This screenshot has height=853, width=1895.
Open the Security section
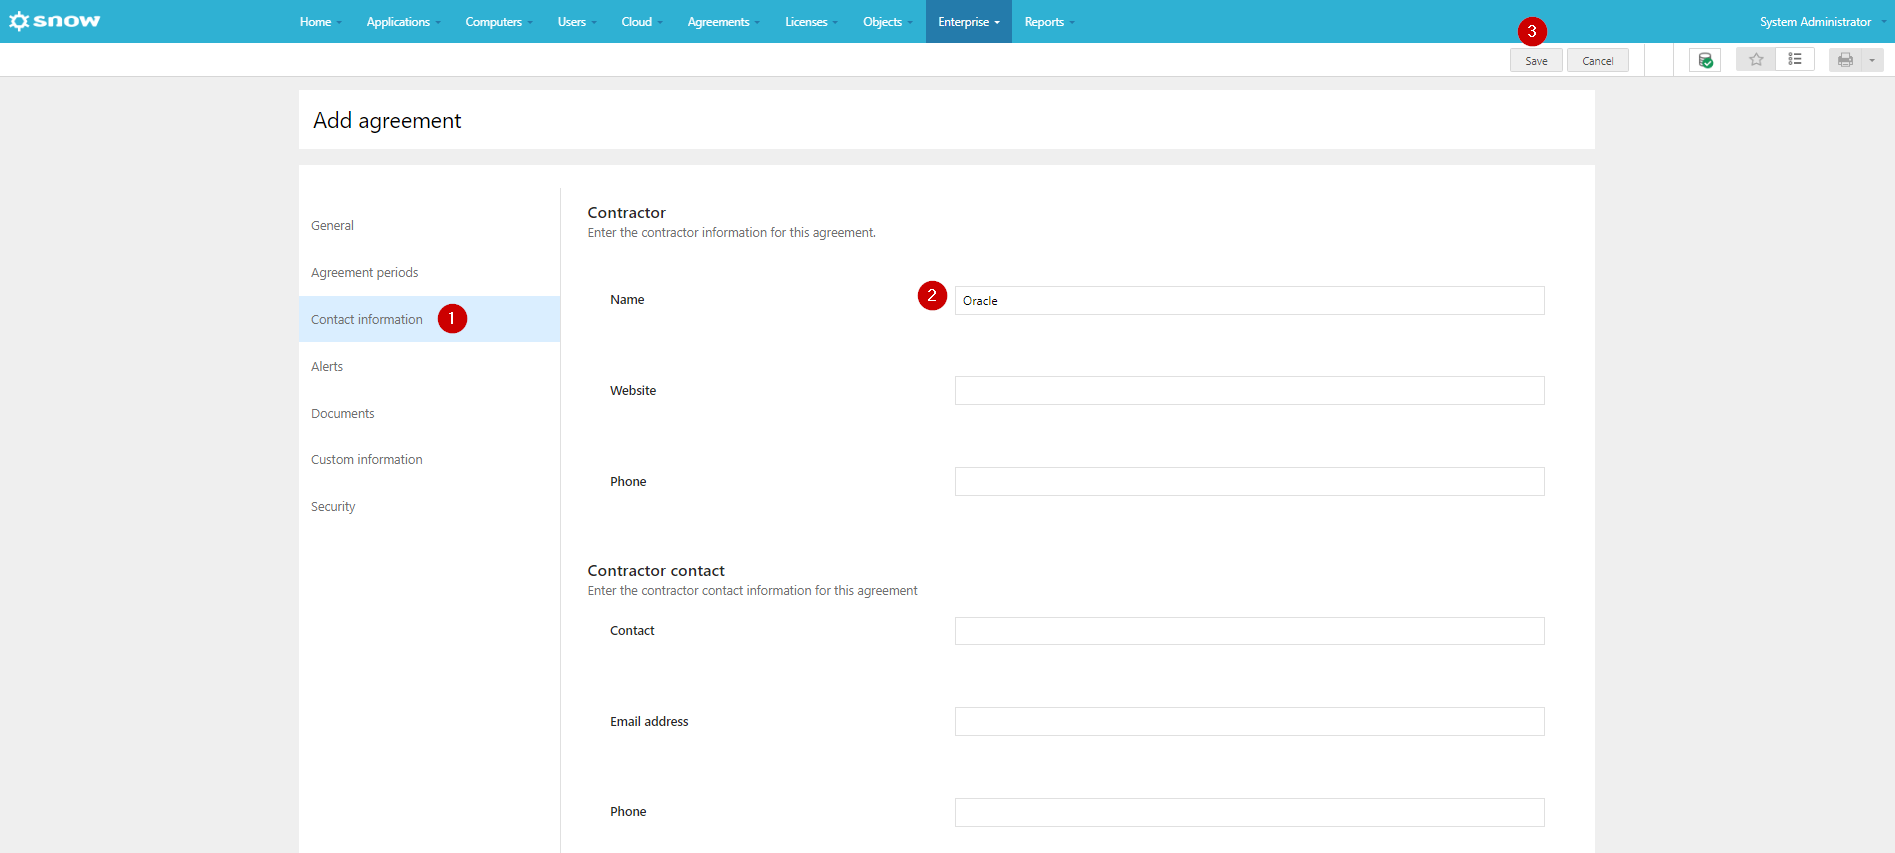coord(429,507)
